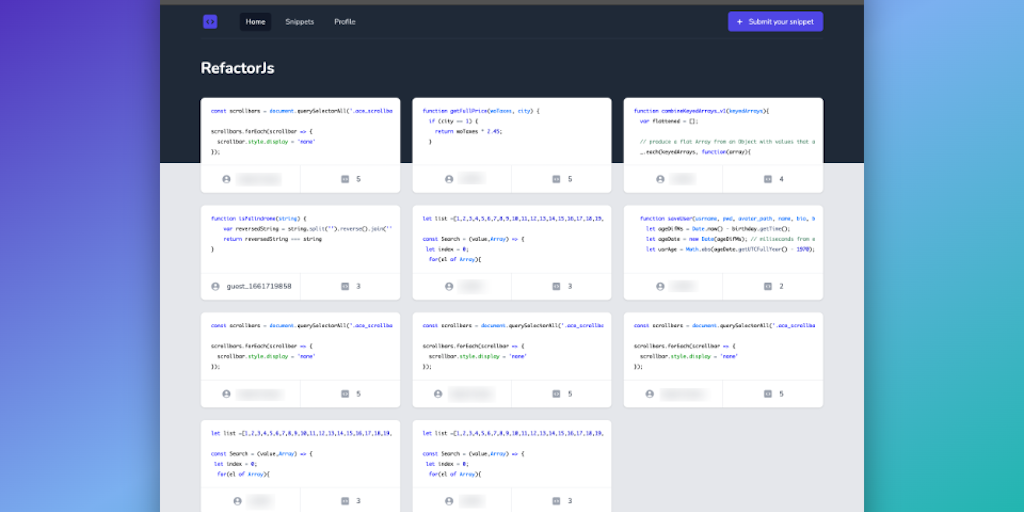Click the comment icon on getFullPrice snippet card
The width and height of the screenshot is (1024, 512).
(556, 179)
